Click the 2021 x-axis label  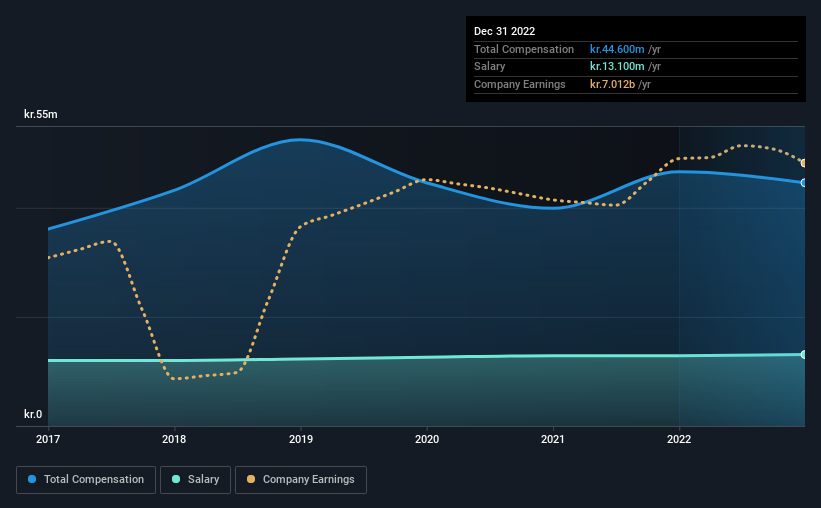pos(553,439)
